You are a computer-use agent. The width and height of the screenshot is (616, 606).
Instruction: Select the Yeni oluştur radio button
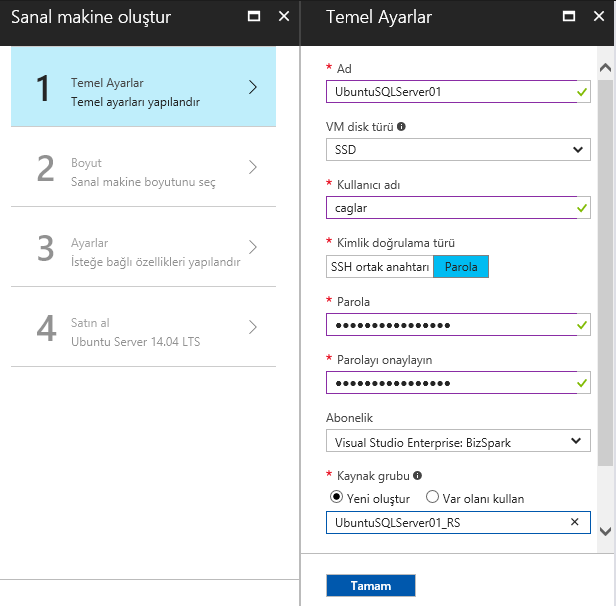click(x=336, y=497)
